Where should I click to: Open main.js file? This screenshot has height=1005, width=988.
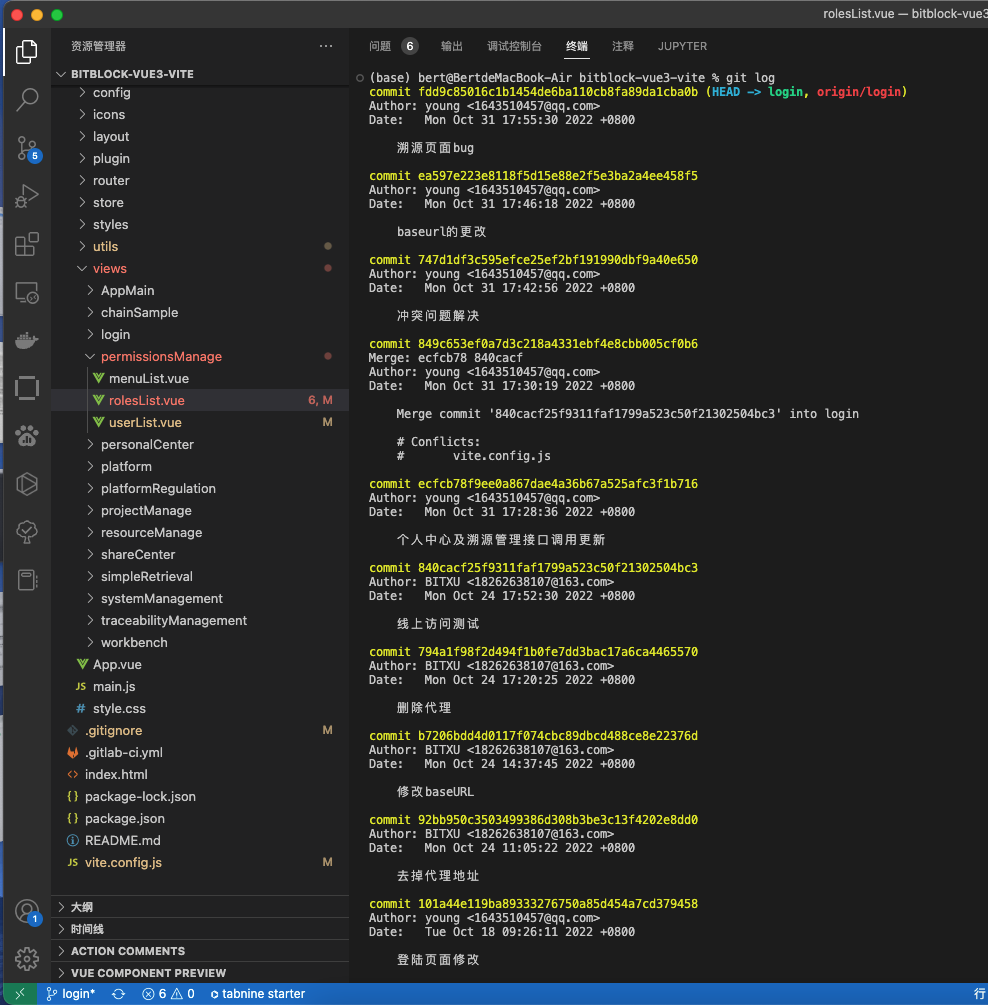[200, 686]
